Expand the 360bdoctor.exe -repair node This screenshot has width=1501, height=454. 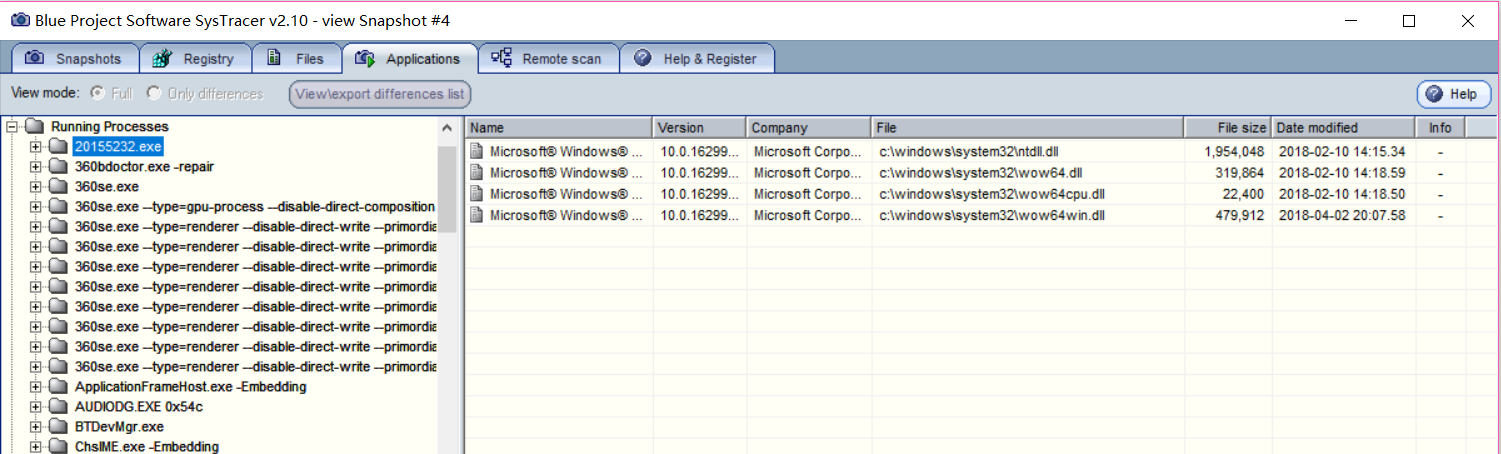pos(36,167)
